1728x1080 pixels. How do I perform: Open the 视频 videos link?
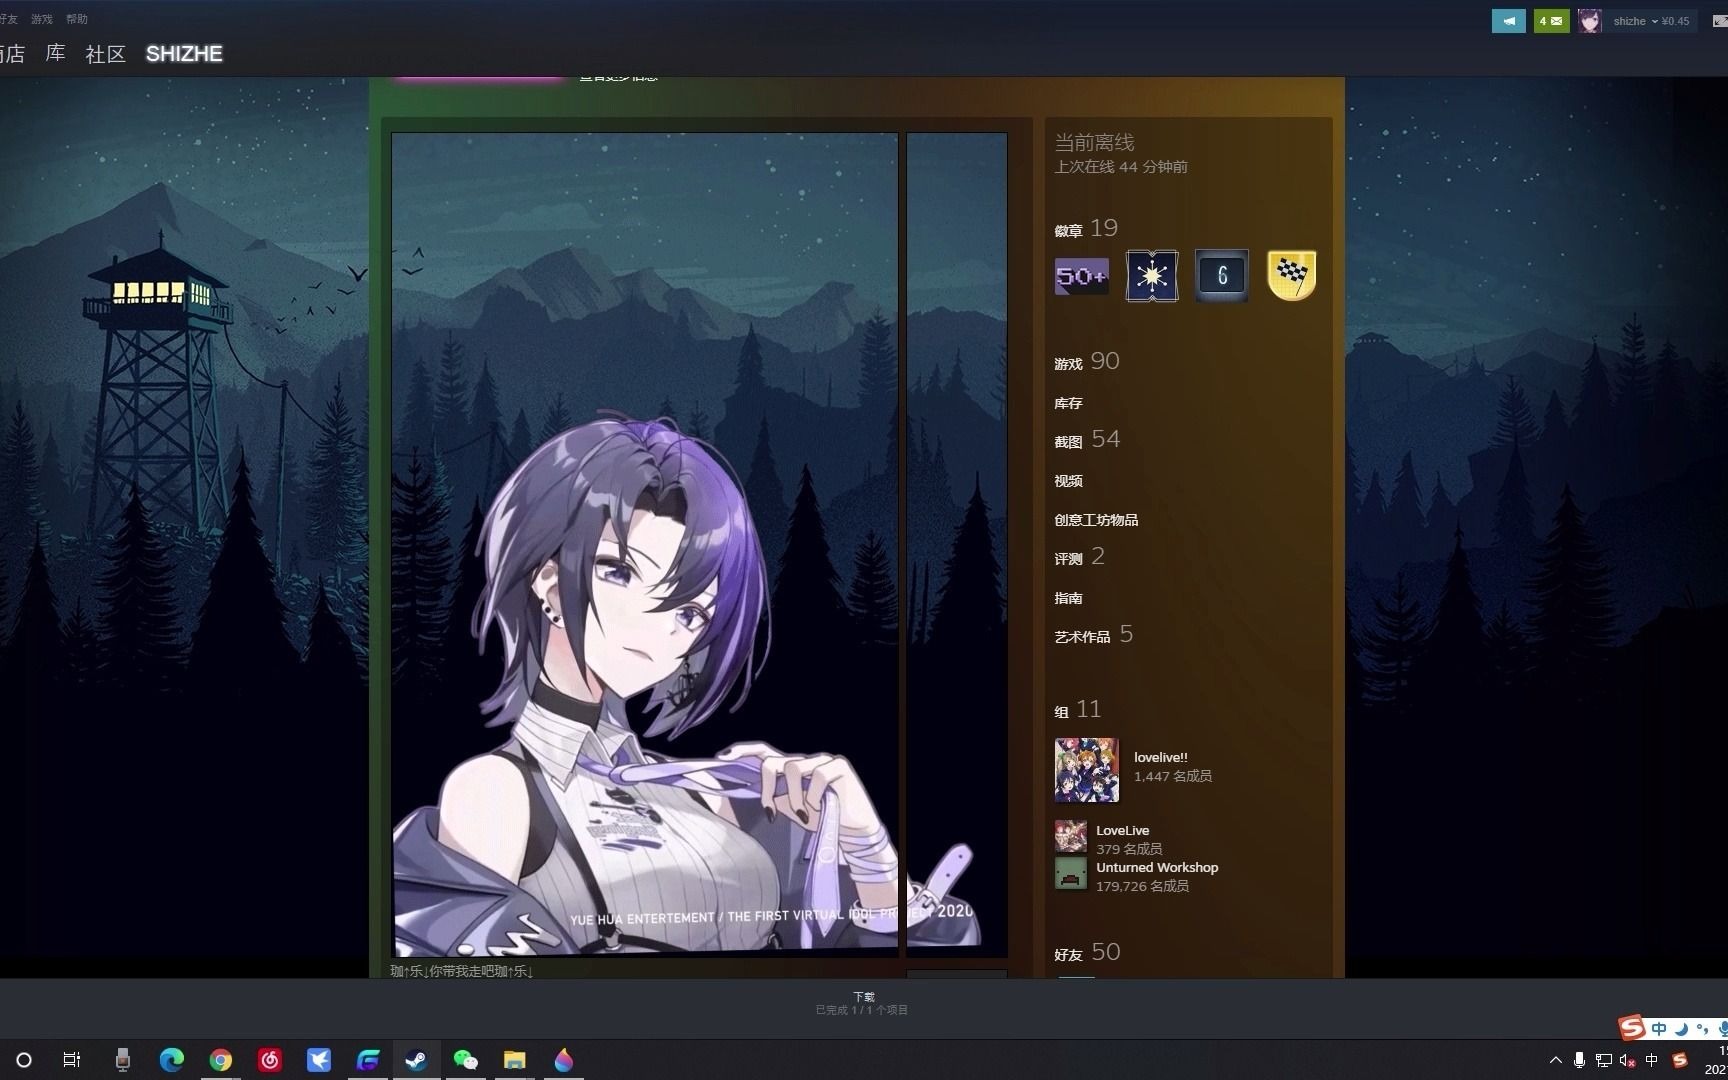tap(1068, 481)
